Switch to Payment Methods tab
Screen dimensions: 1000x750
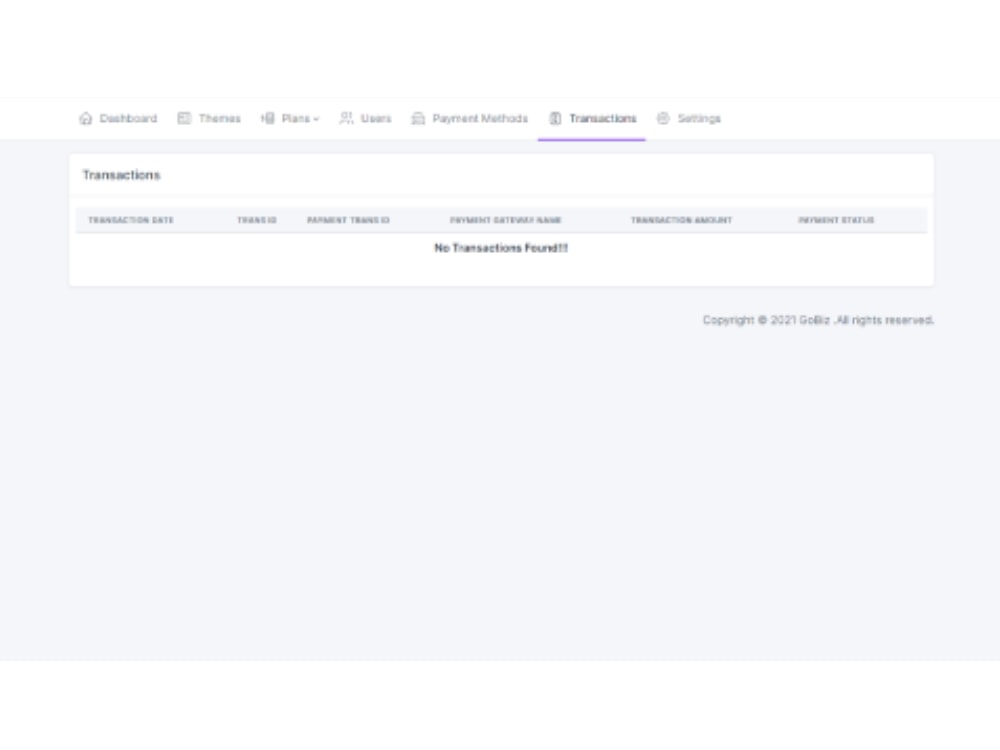tap(470, 119)
